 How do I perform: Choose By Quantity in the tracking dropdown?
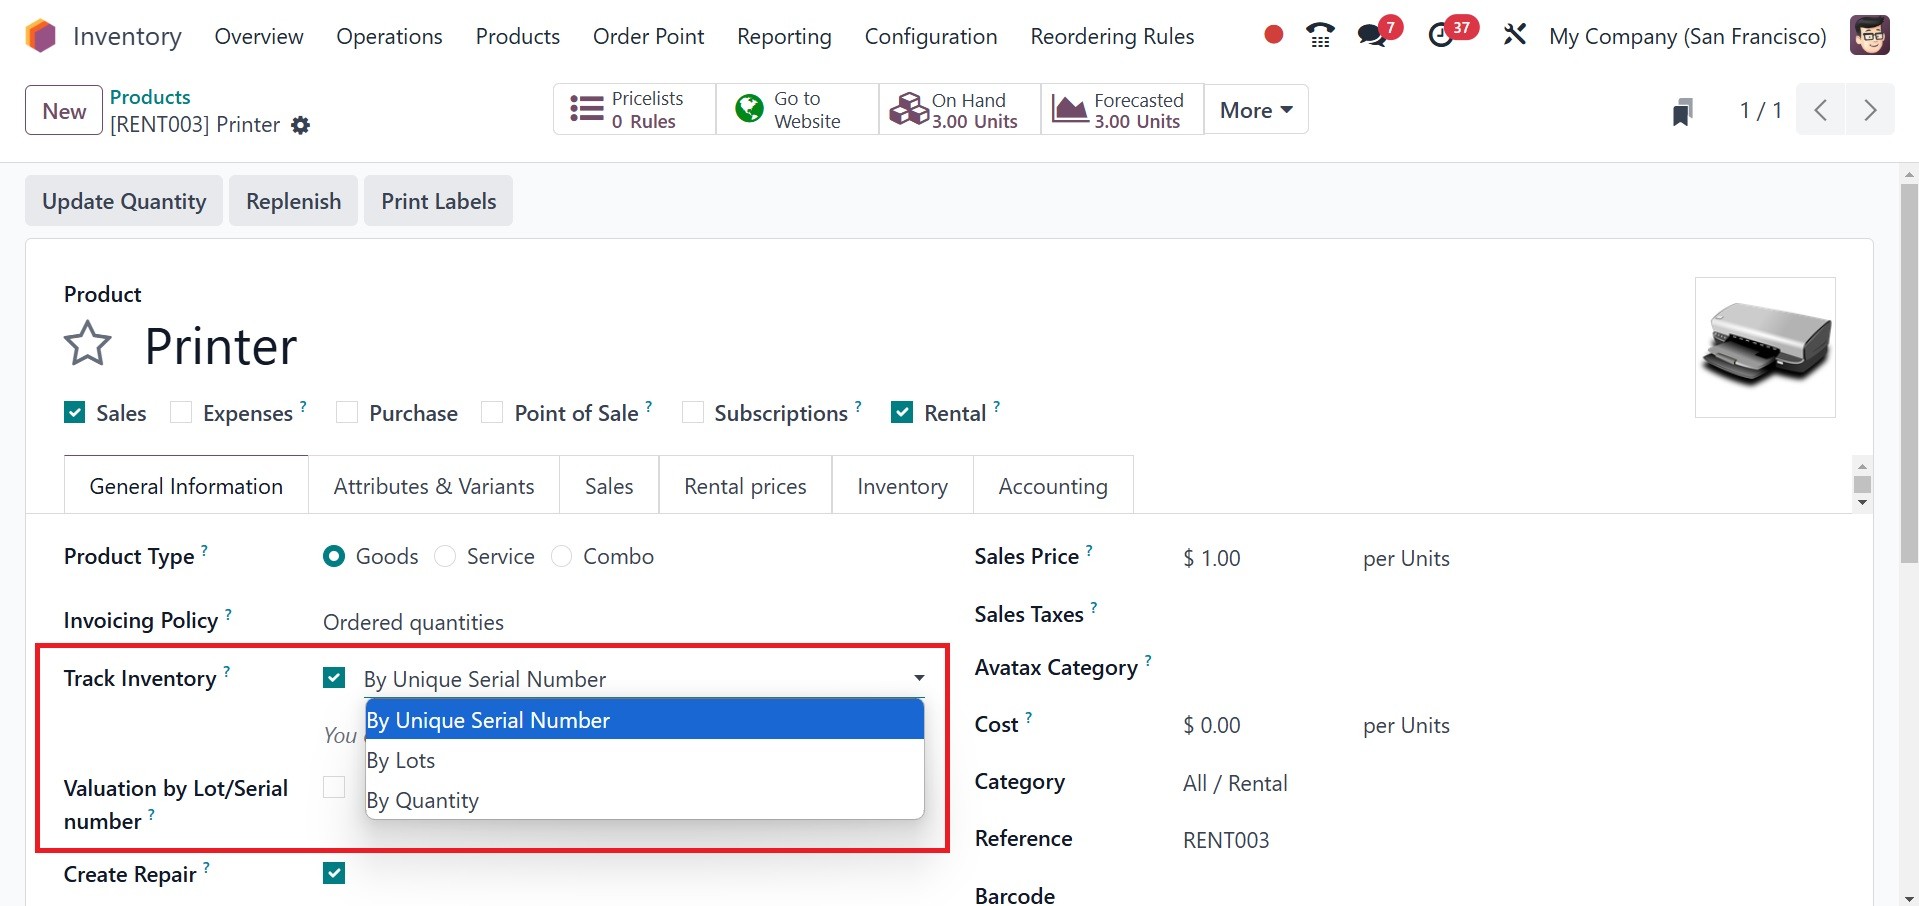pyautogui.click(x=423, y=800)
